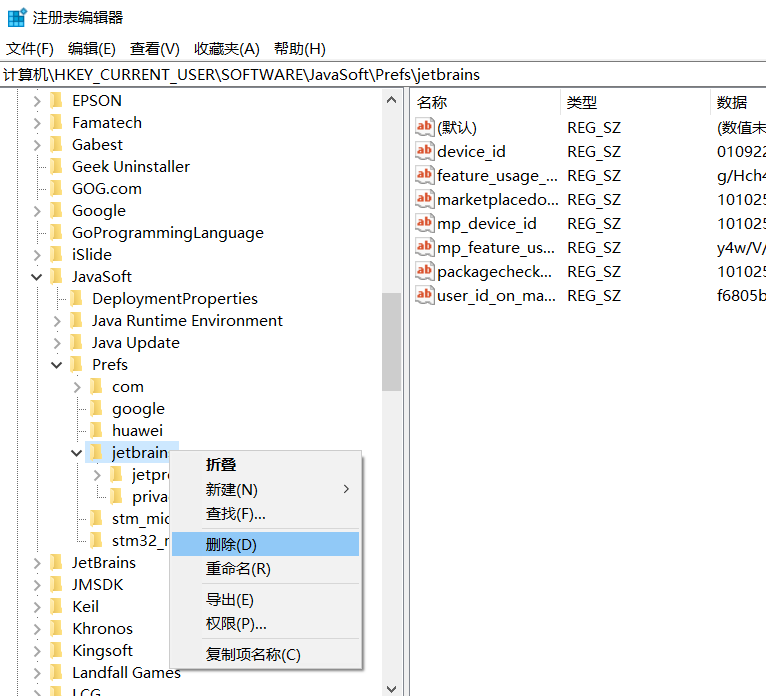Open the 收藏夹(A) menu
This screenshot has width=766, height=696.
pyautogui.click(x=226, y=49)
